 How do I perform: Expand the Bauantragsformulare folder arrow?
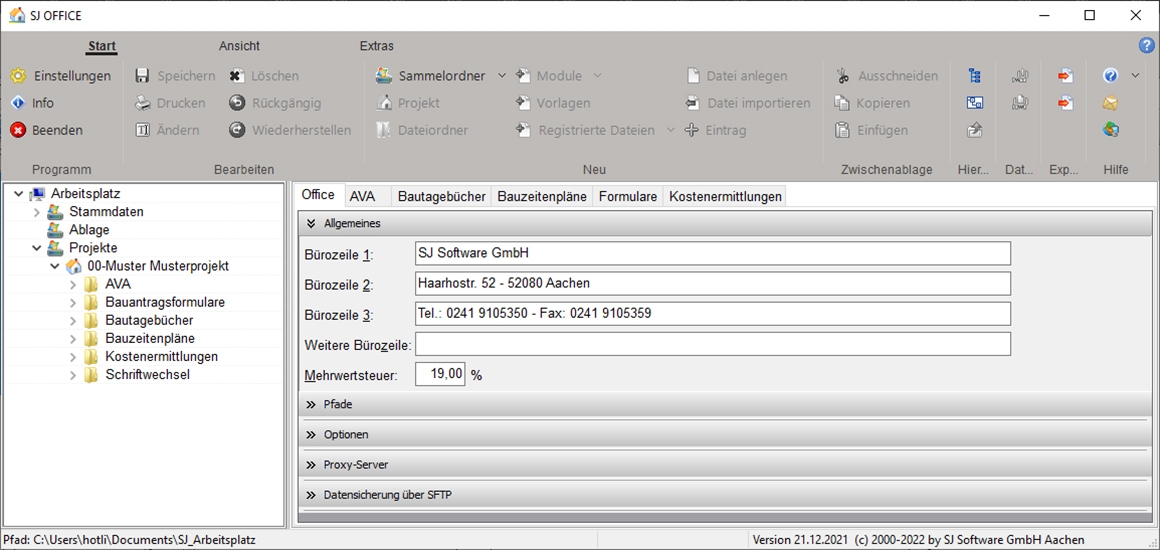point(72,302)
